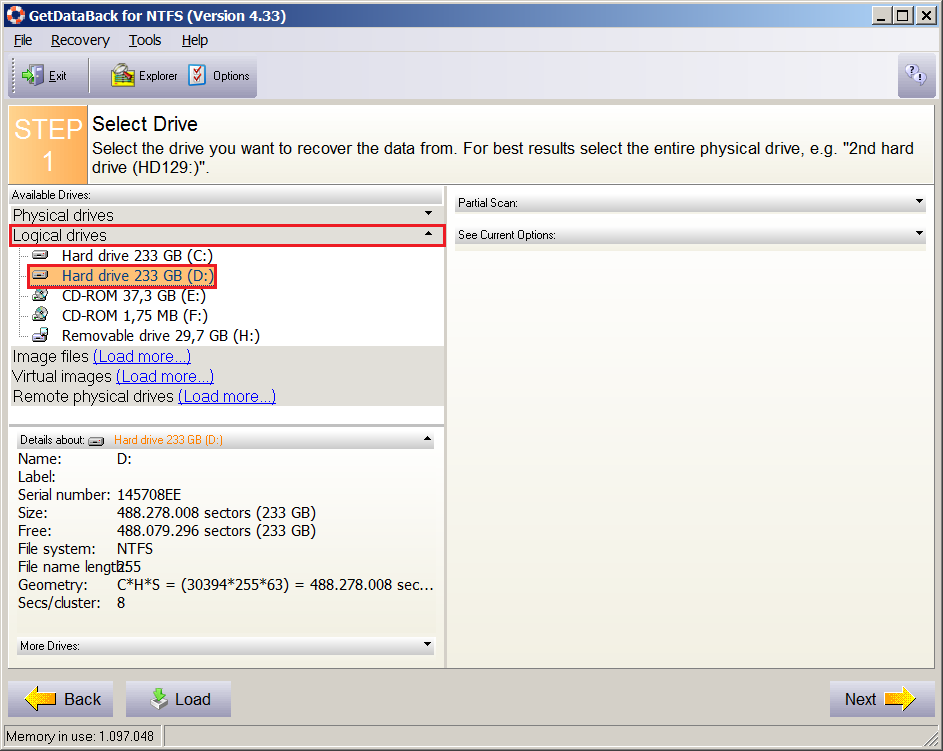Maximize the GetDataBack window
The height and width of the screenshot is (751, 943).
point(903,16)
